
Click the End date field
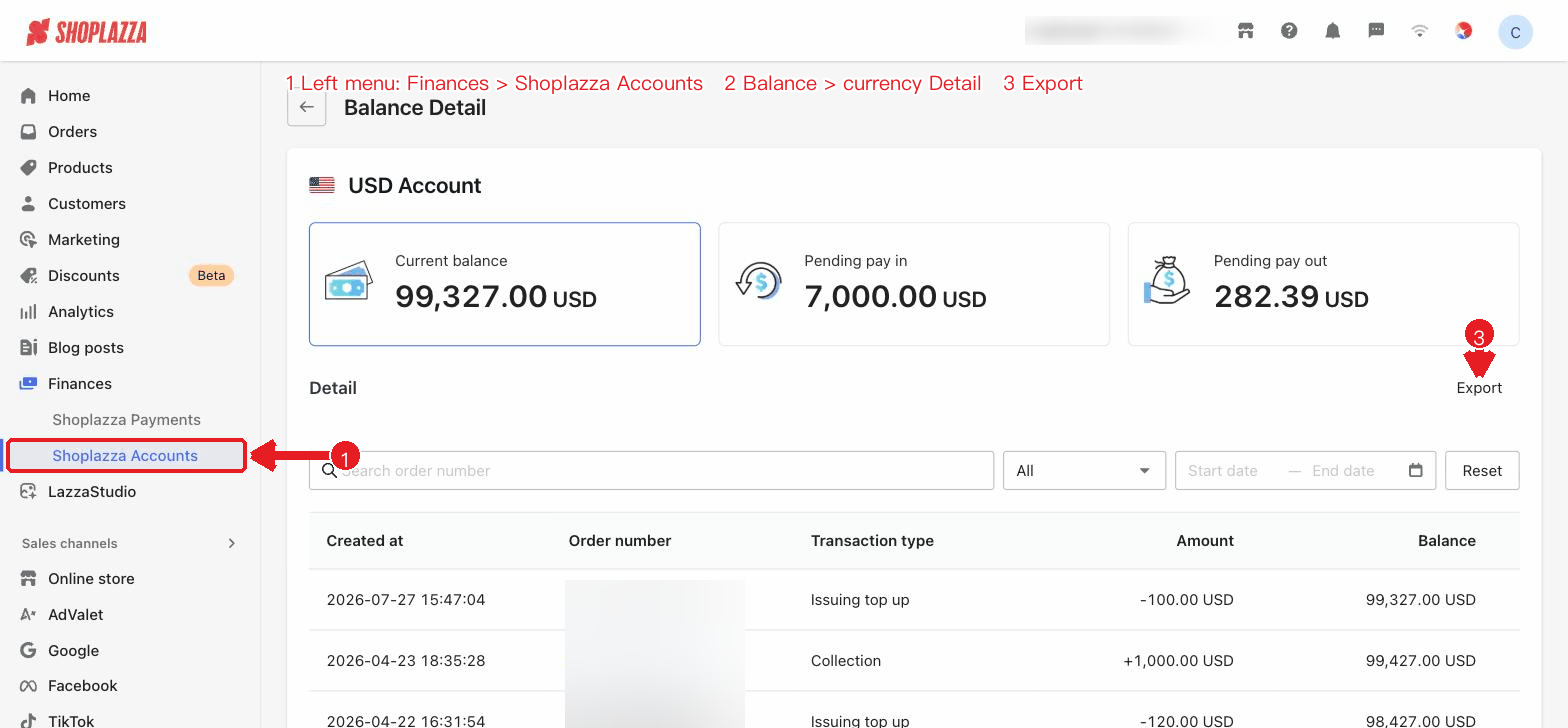click(1343, 471)
